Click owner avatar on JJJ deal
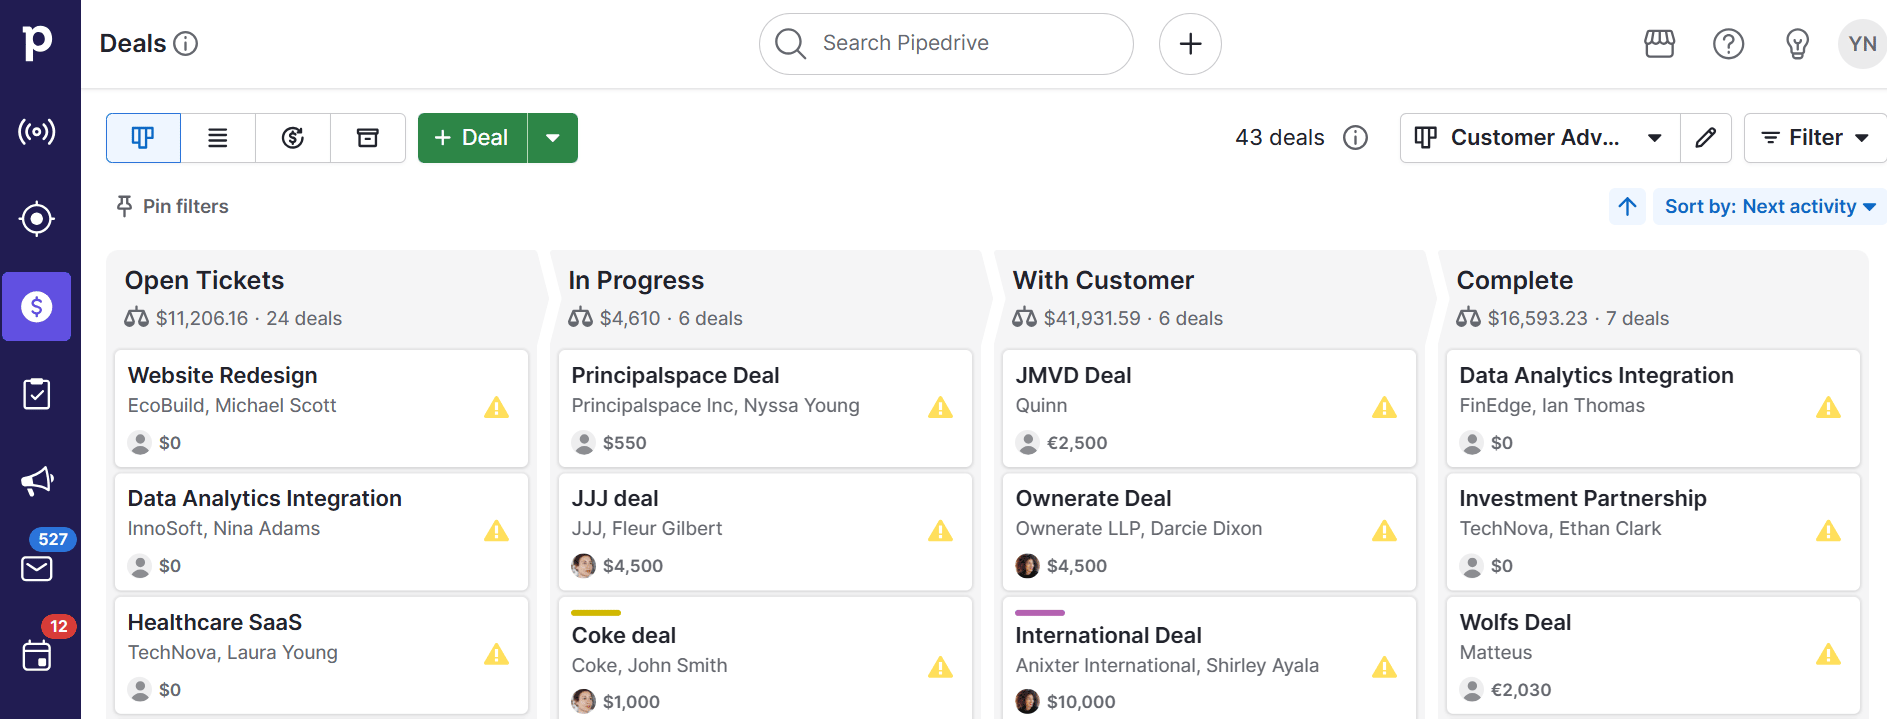1887x719 pixels. tap(584, 566)
